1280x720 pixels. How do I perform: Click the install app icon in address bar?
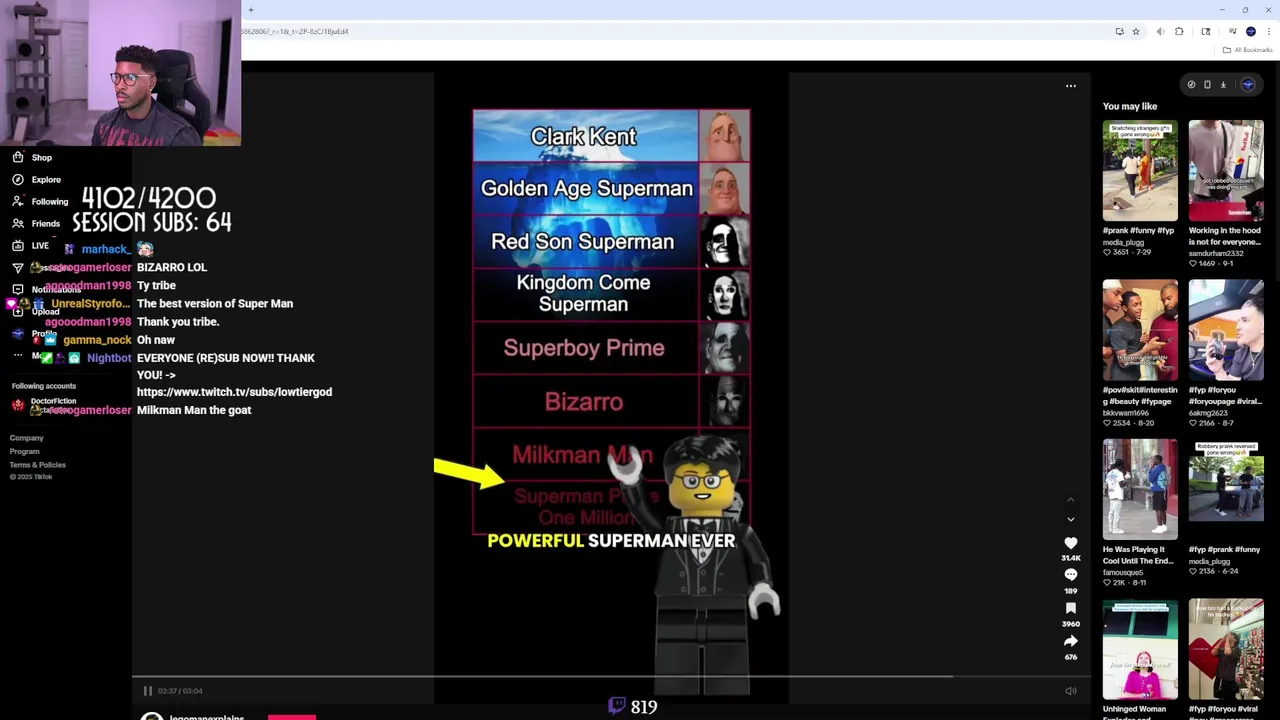tap(1120, 32)
